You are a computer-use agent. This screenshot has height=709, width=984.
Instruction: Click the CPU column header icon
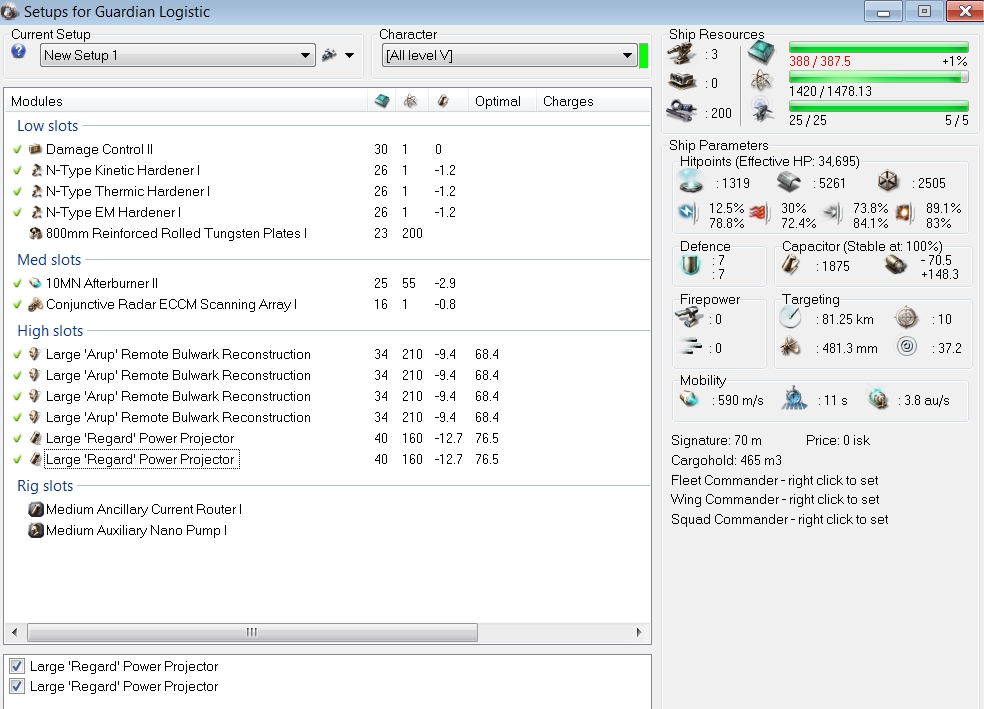click(382, 101)
